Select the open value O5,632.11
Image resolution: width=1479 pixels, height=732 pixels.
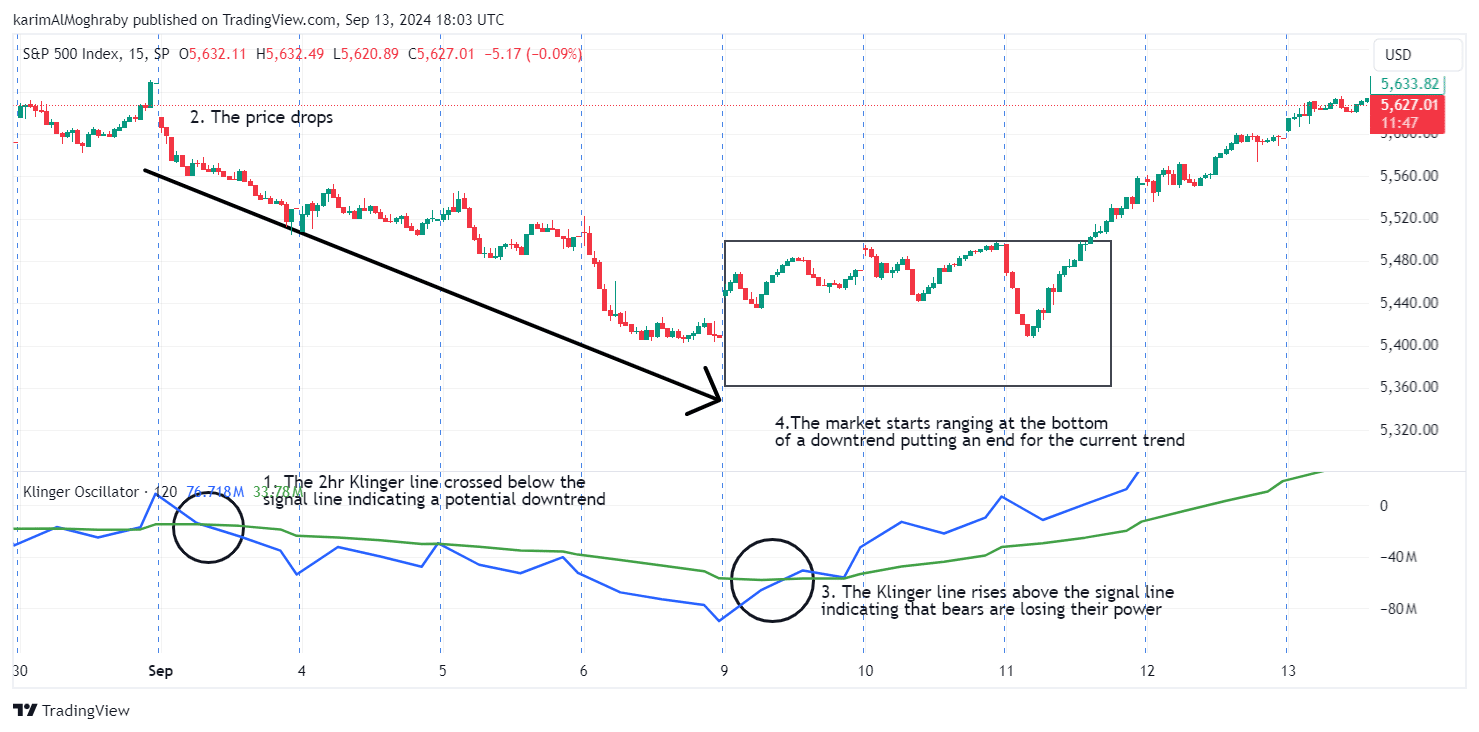(212, 53)
